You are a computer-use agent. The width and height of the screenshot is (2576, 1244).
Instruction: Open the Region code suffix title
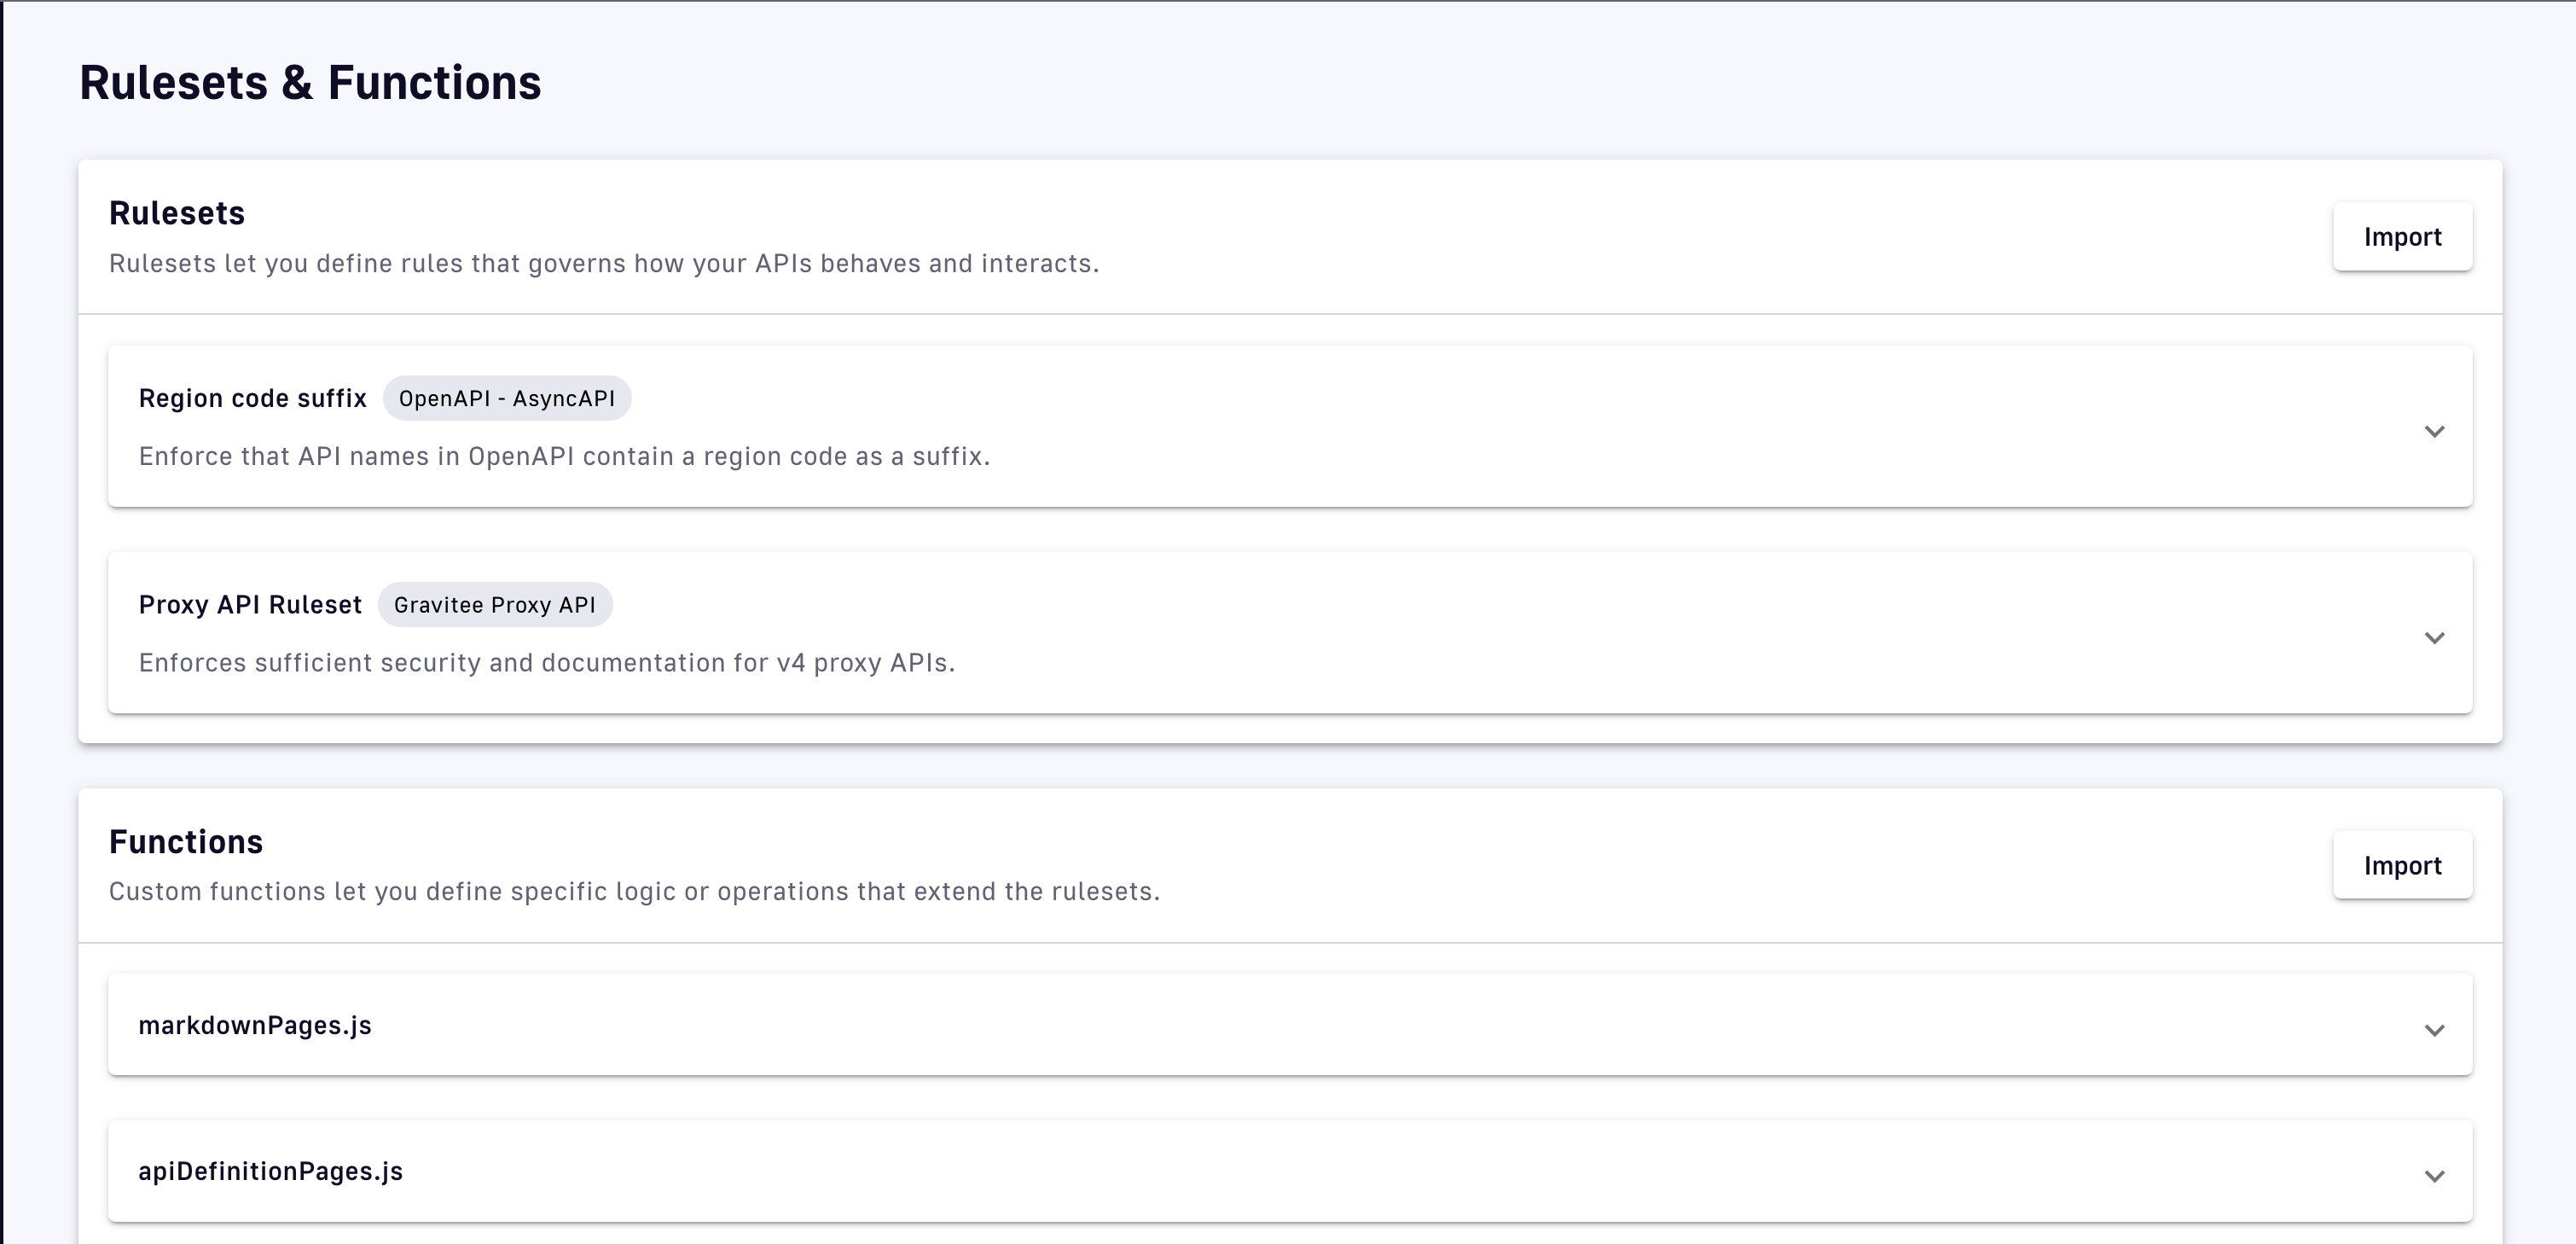[252, 398]
